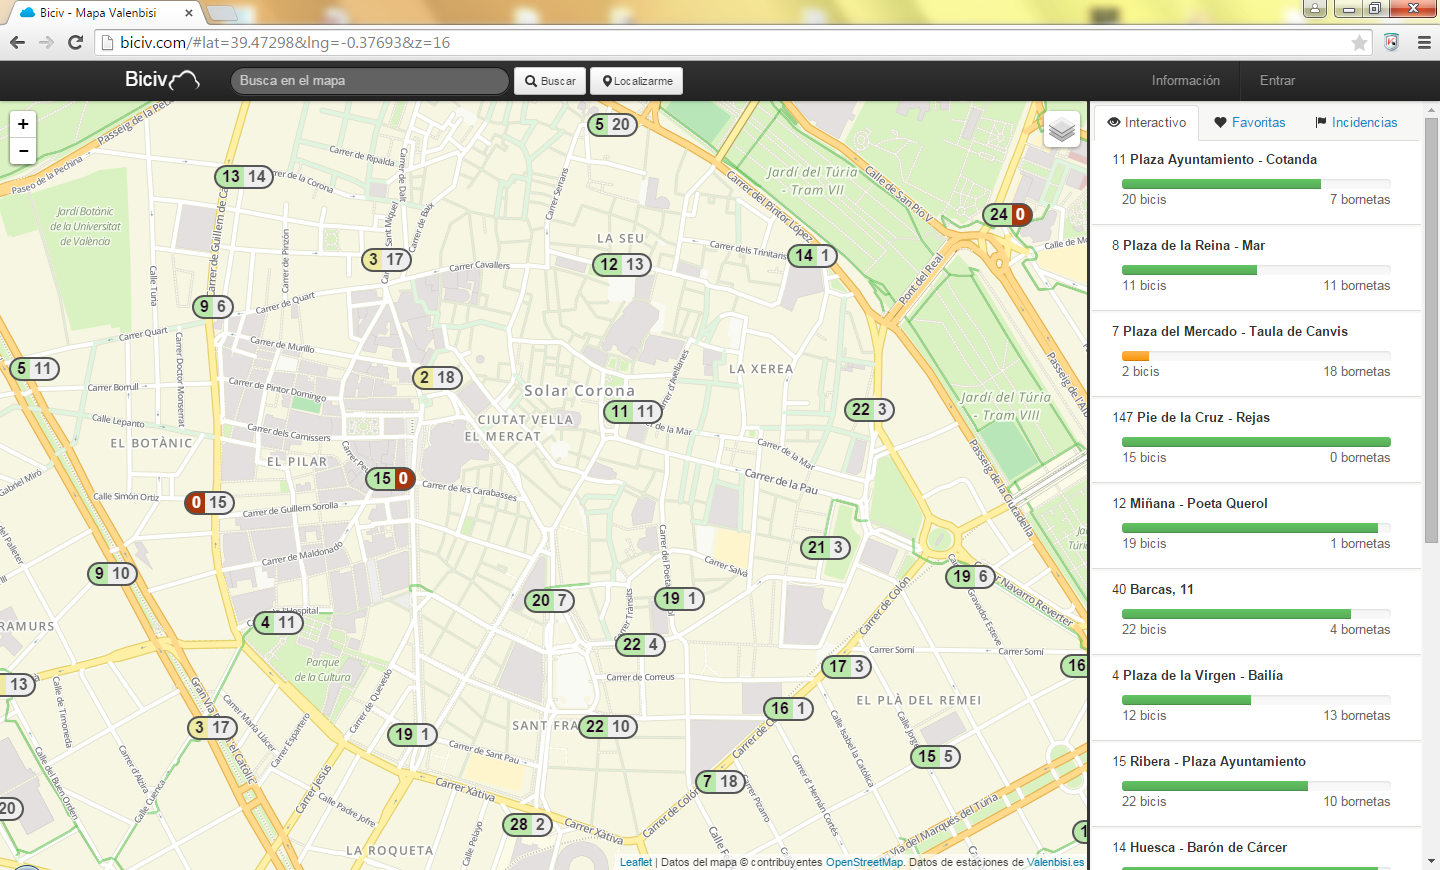Select station marker 15 5 on map
Viewport: 1440px width, 870px height.
[x=936, y=757]
